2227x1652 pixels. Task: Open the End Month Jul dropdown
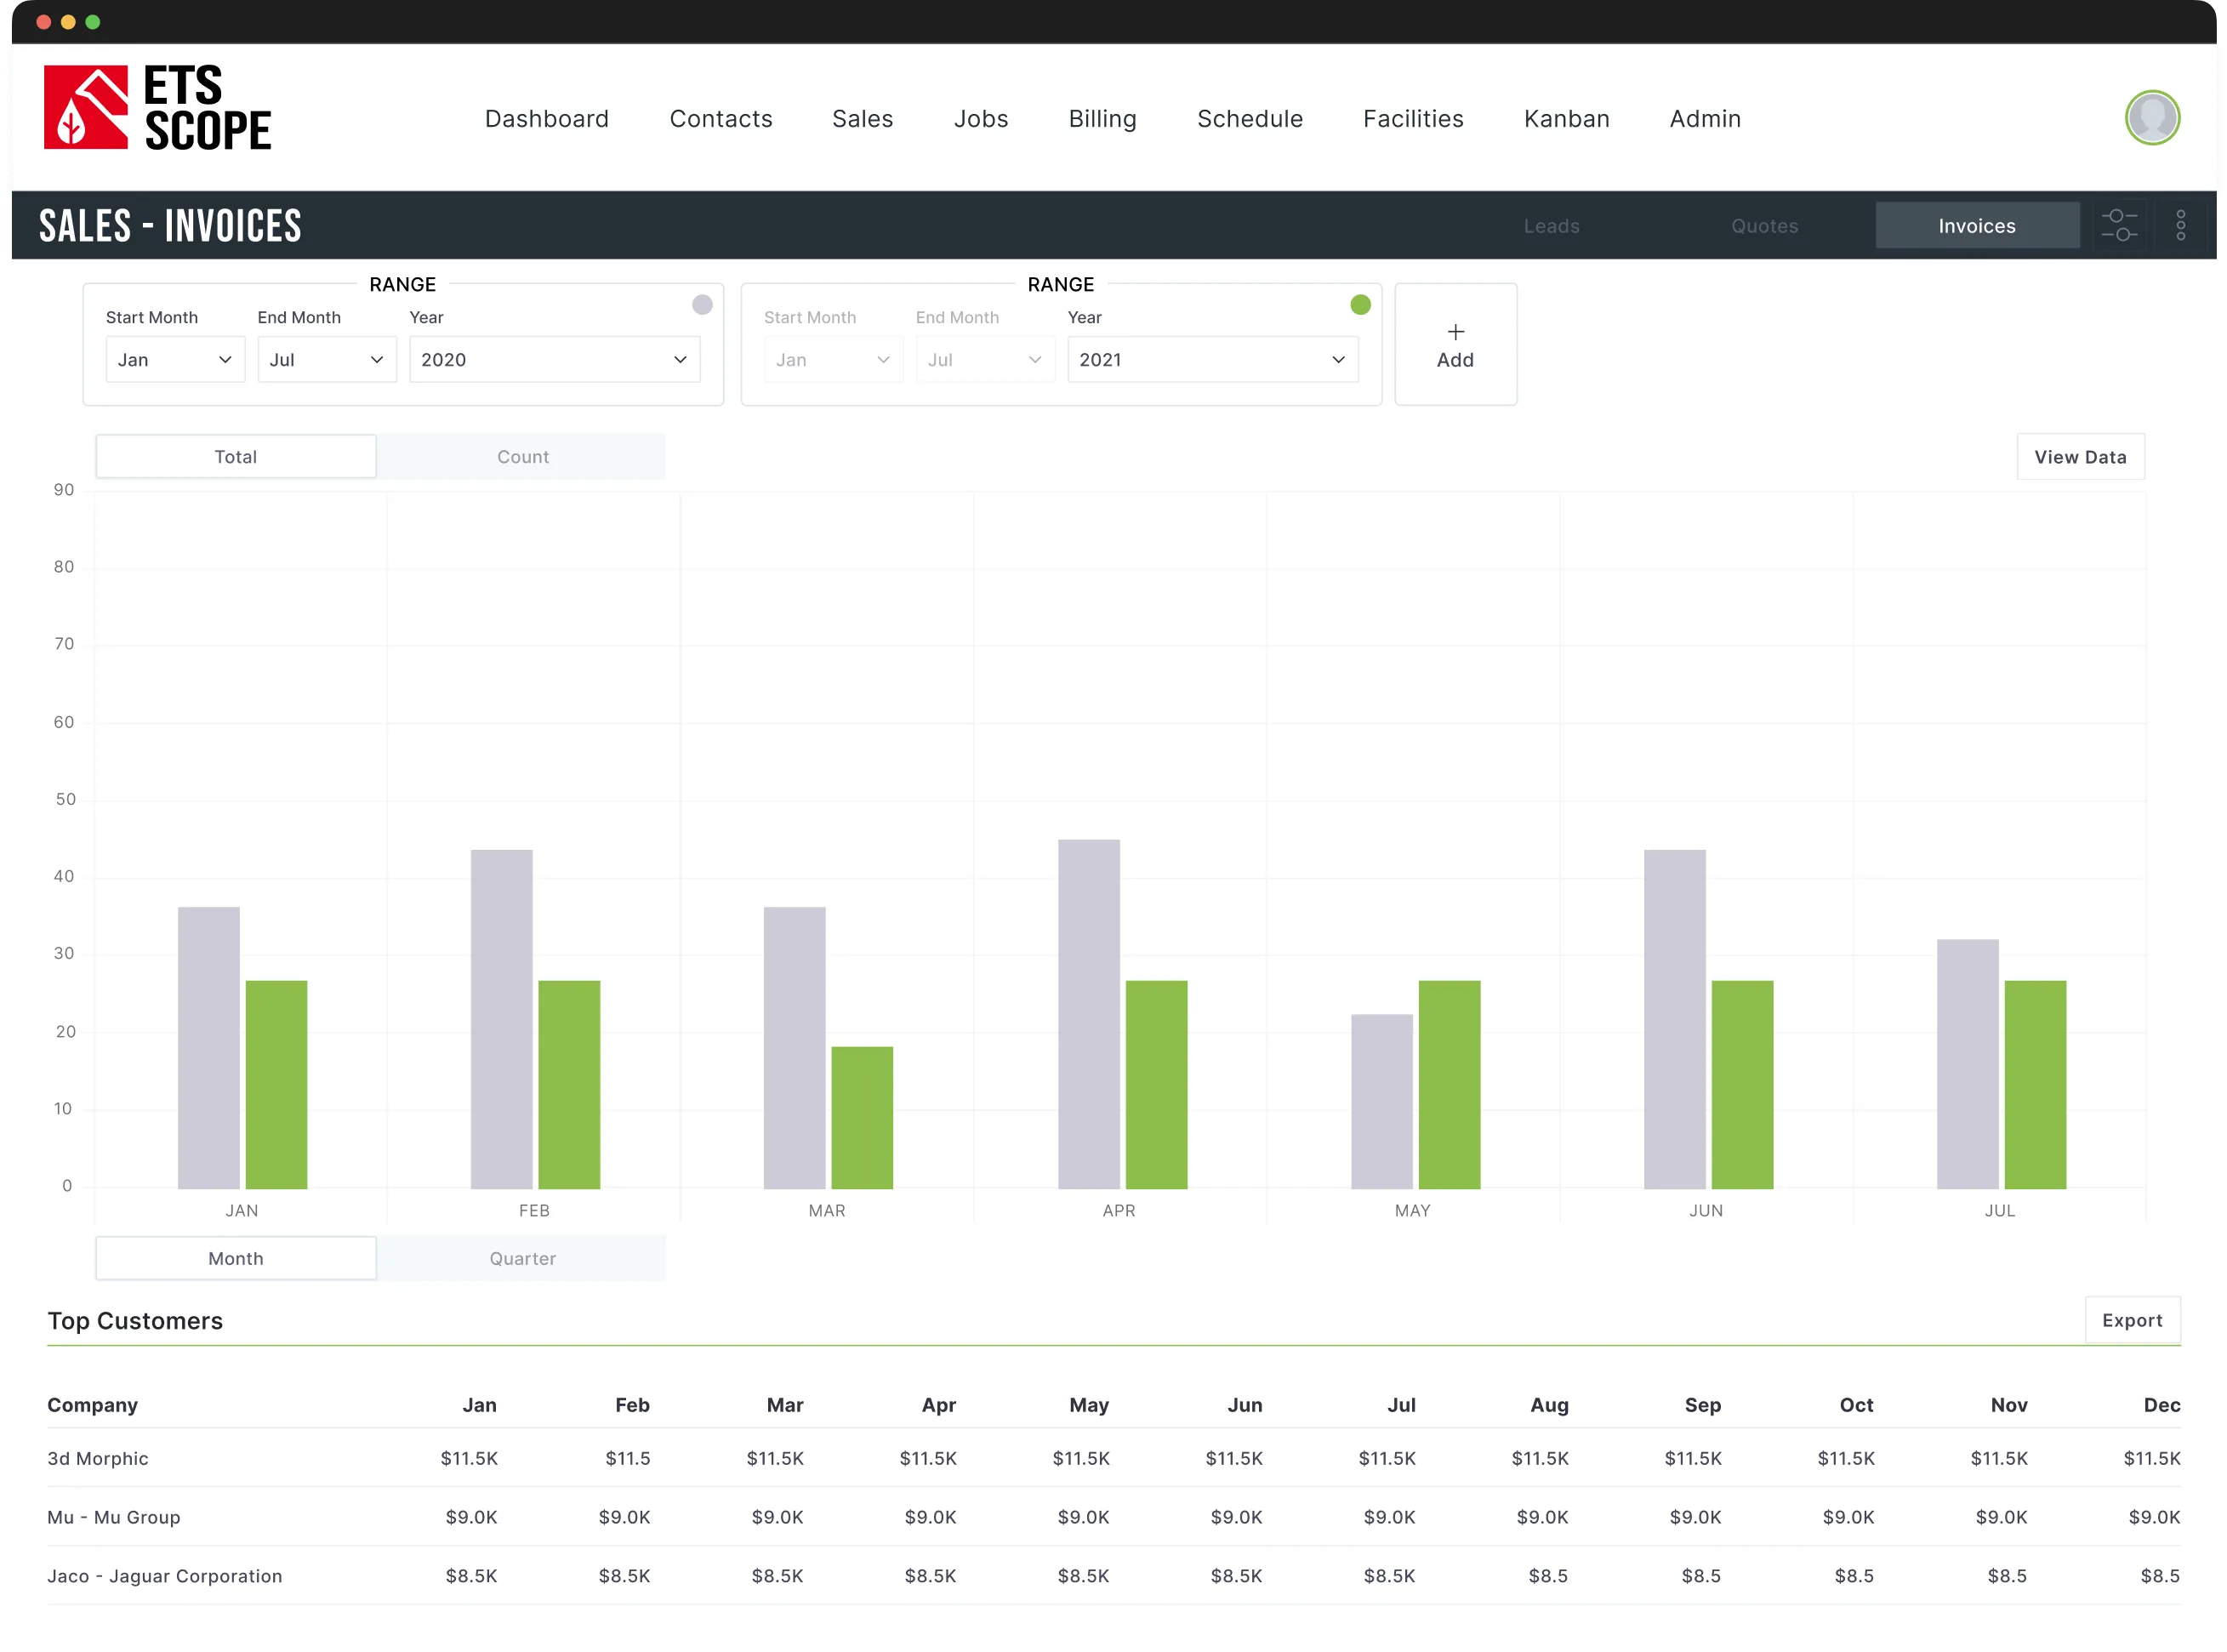pos(326,360)
